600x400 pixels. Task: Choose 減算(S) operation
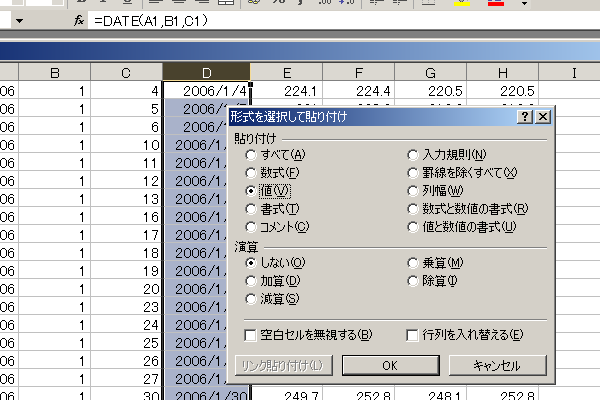272,299
